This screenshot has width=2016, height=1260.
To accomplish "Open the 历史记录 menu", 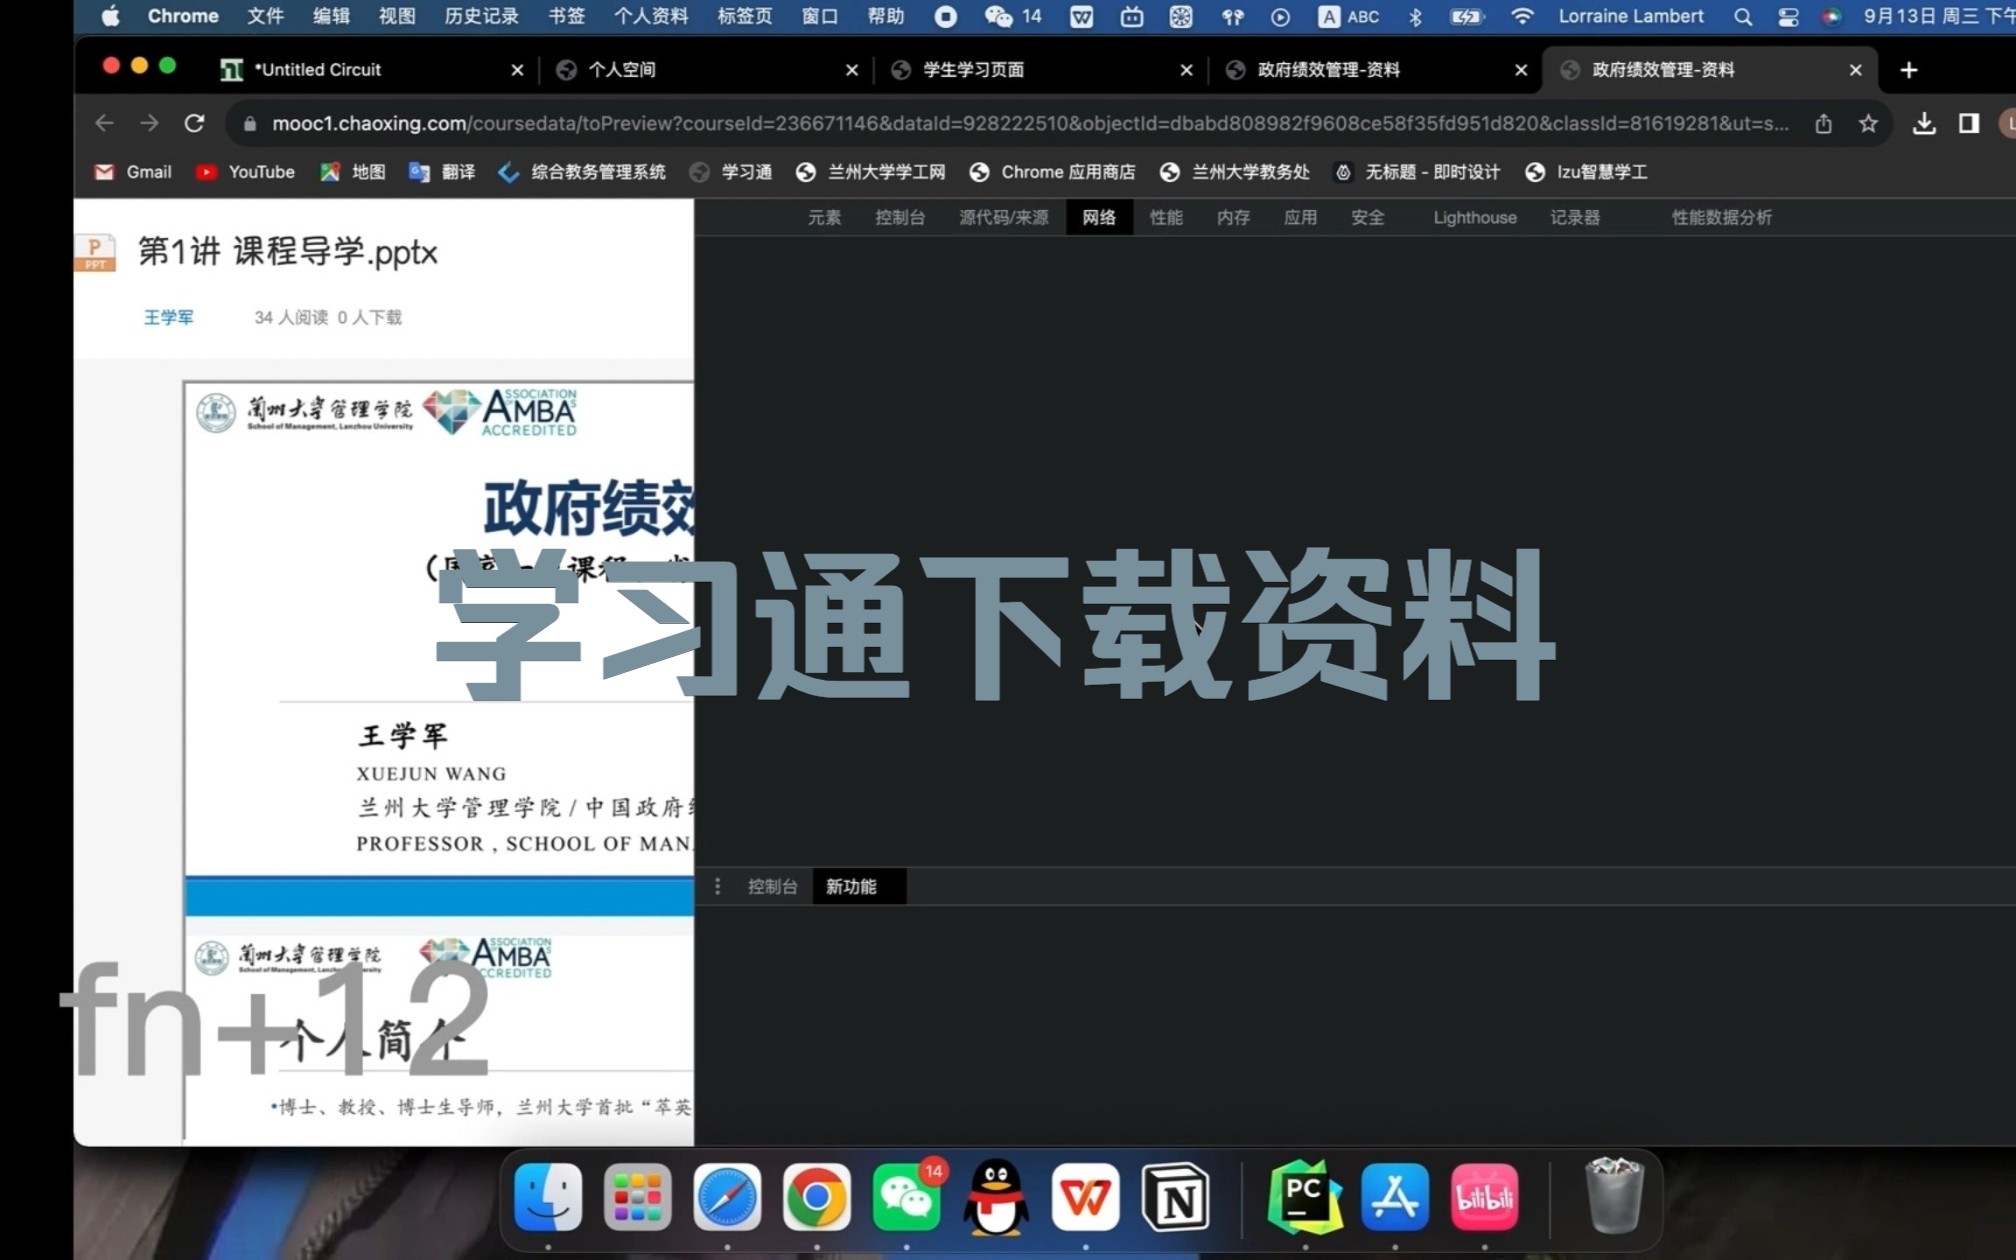I will pyautogui.click(x=482, y=16).
